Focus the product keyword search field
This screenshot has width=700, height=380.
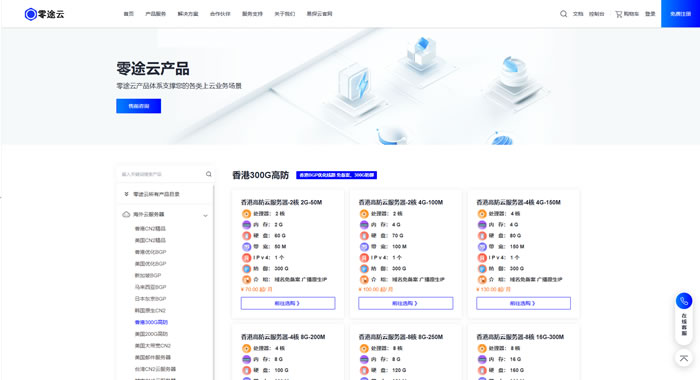(162, 174)
